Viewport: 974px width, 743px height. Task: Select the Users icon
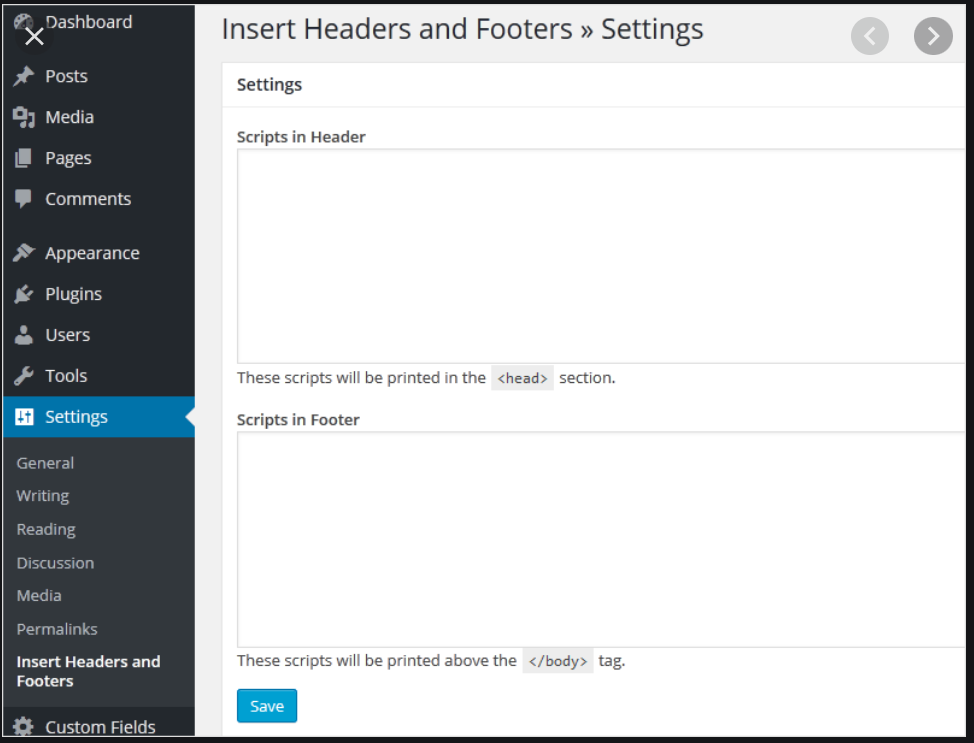[24, 334]
